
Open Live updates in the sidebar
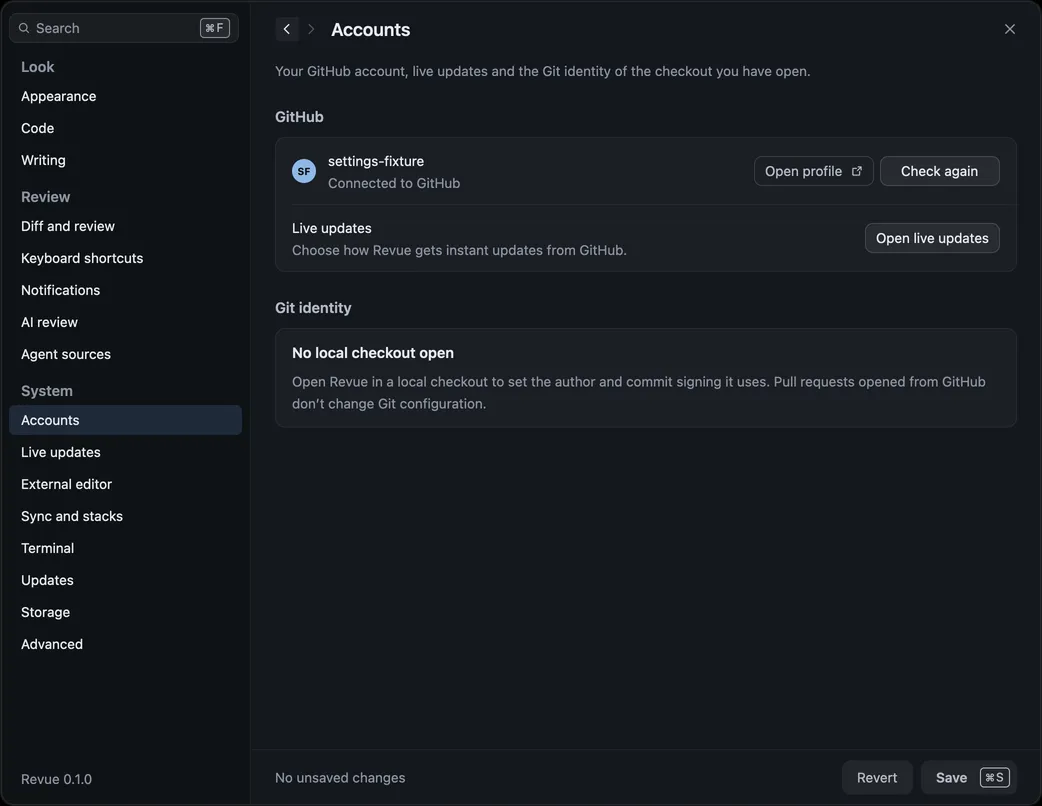(126, 452)
